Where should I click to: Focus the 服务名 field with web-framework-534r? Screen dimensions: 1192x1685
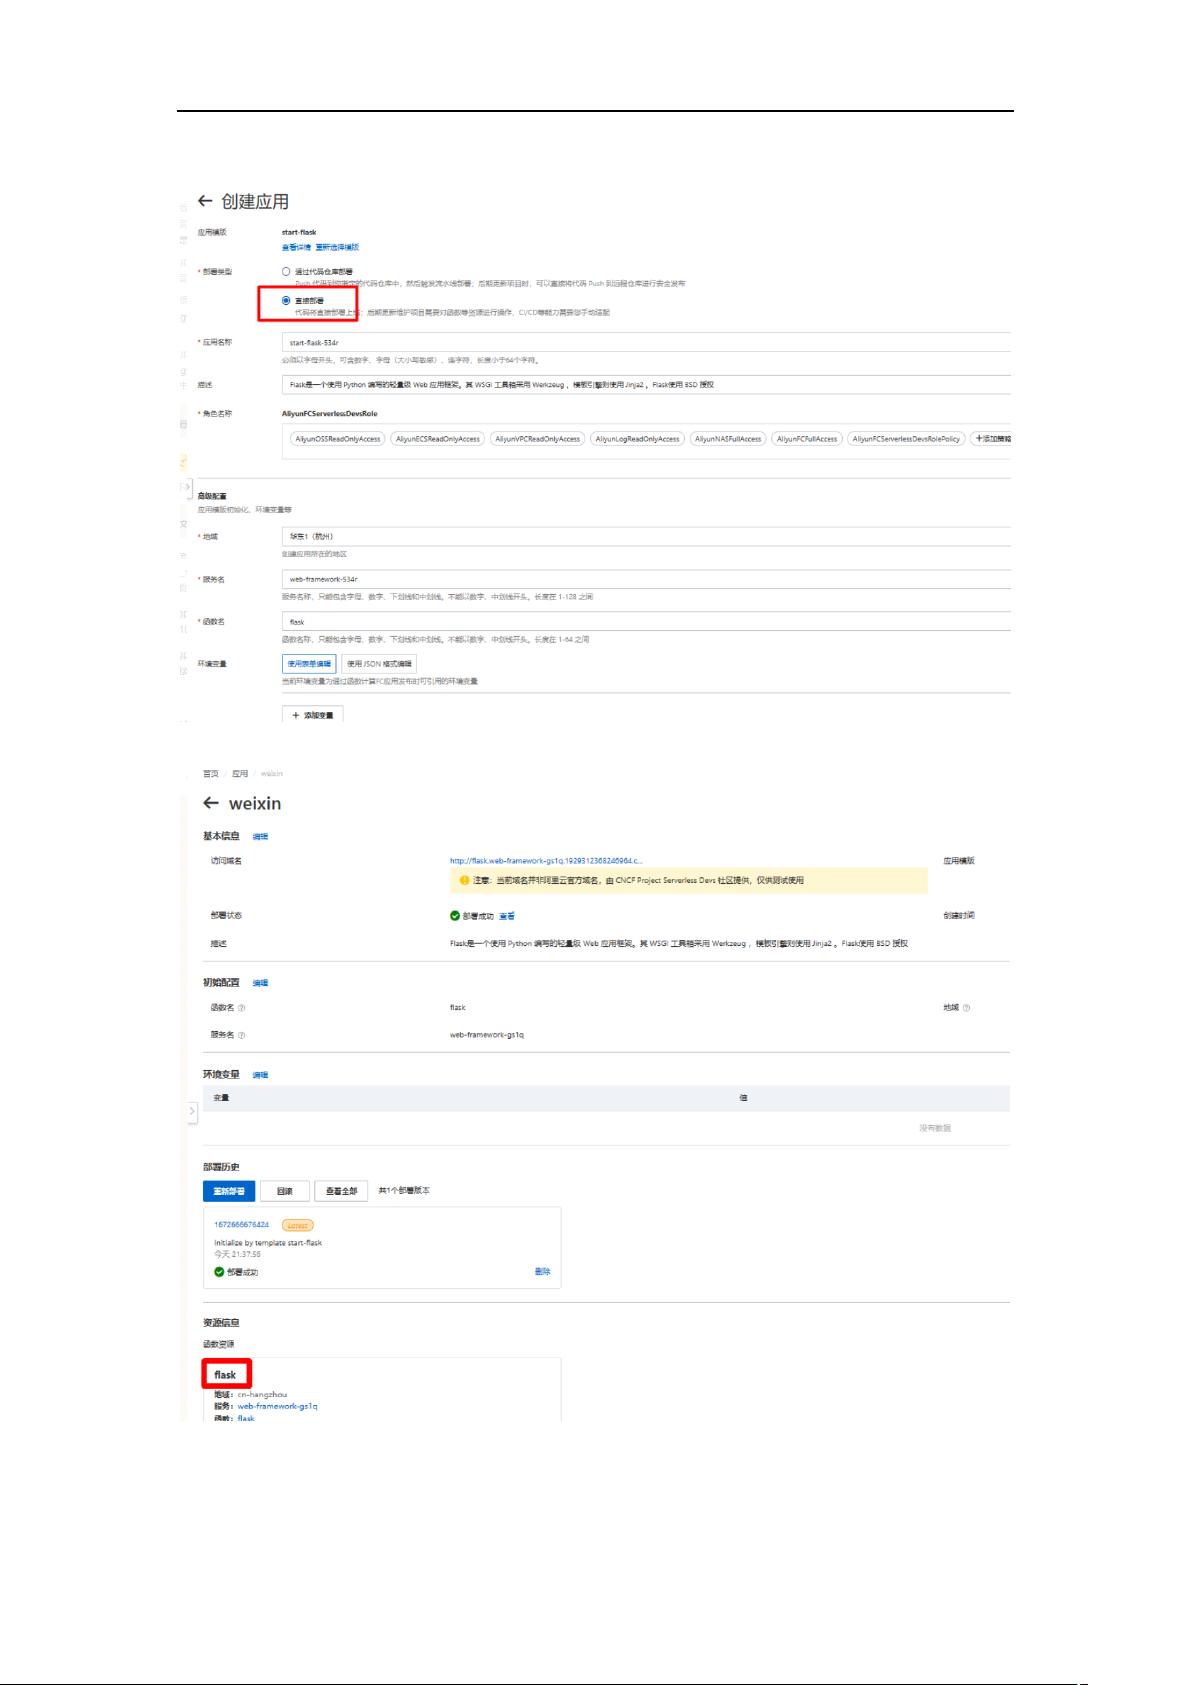(x=646, y=579)
